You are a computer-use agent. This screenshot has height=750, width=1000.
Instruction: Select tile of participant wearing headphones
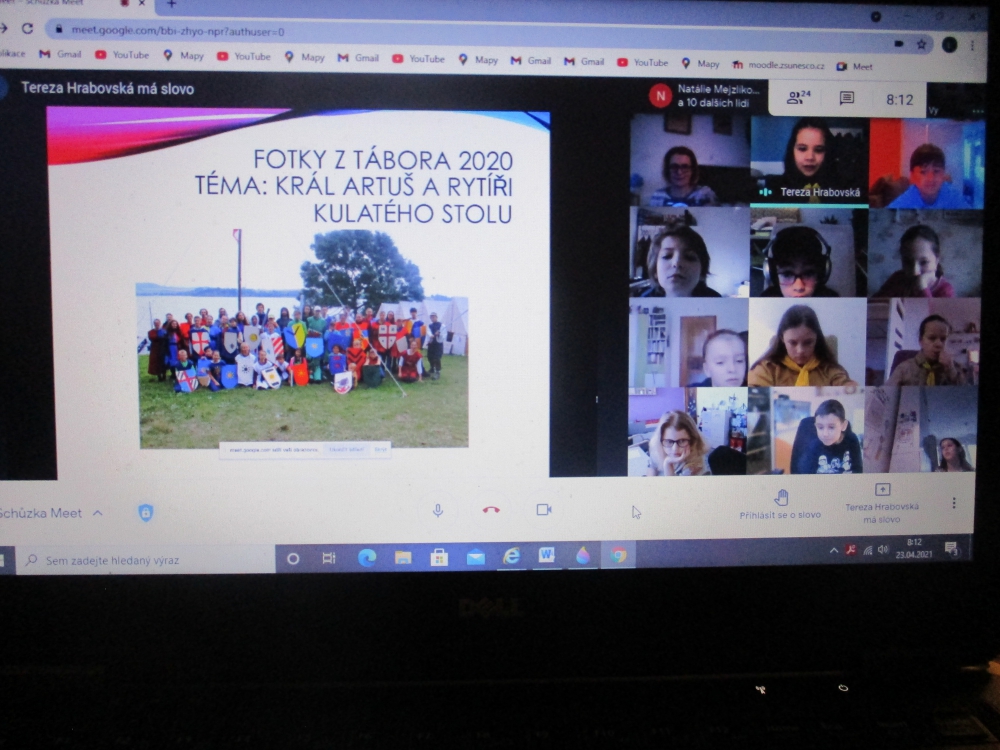point(808,253)
